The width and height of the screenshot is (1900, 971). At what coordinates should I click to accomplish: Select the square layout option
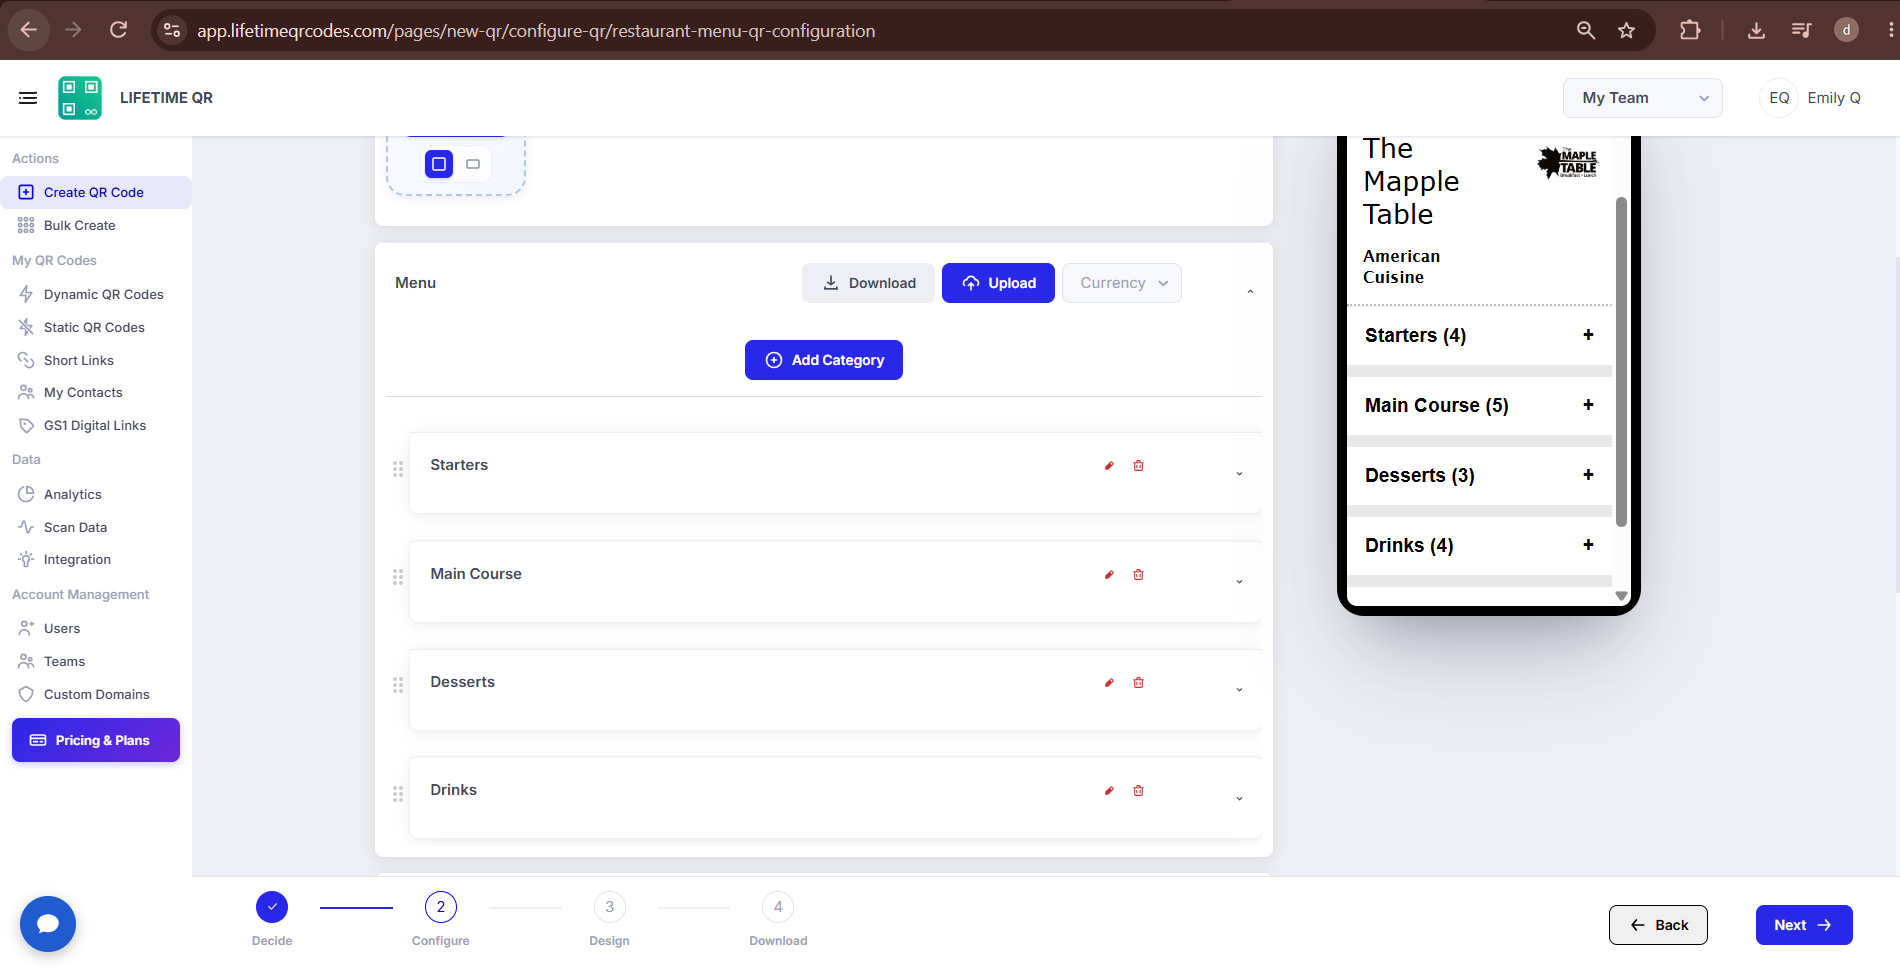(439, 164)
